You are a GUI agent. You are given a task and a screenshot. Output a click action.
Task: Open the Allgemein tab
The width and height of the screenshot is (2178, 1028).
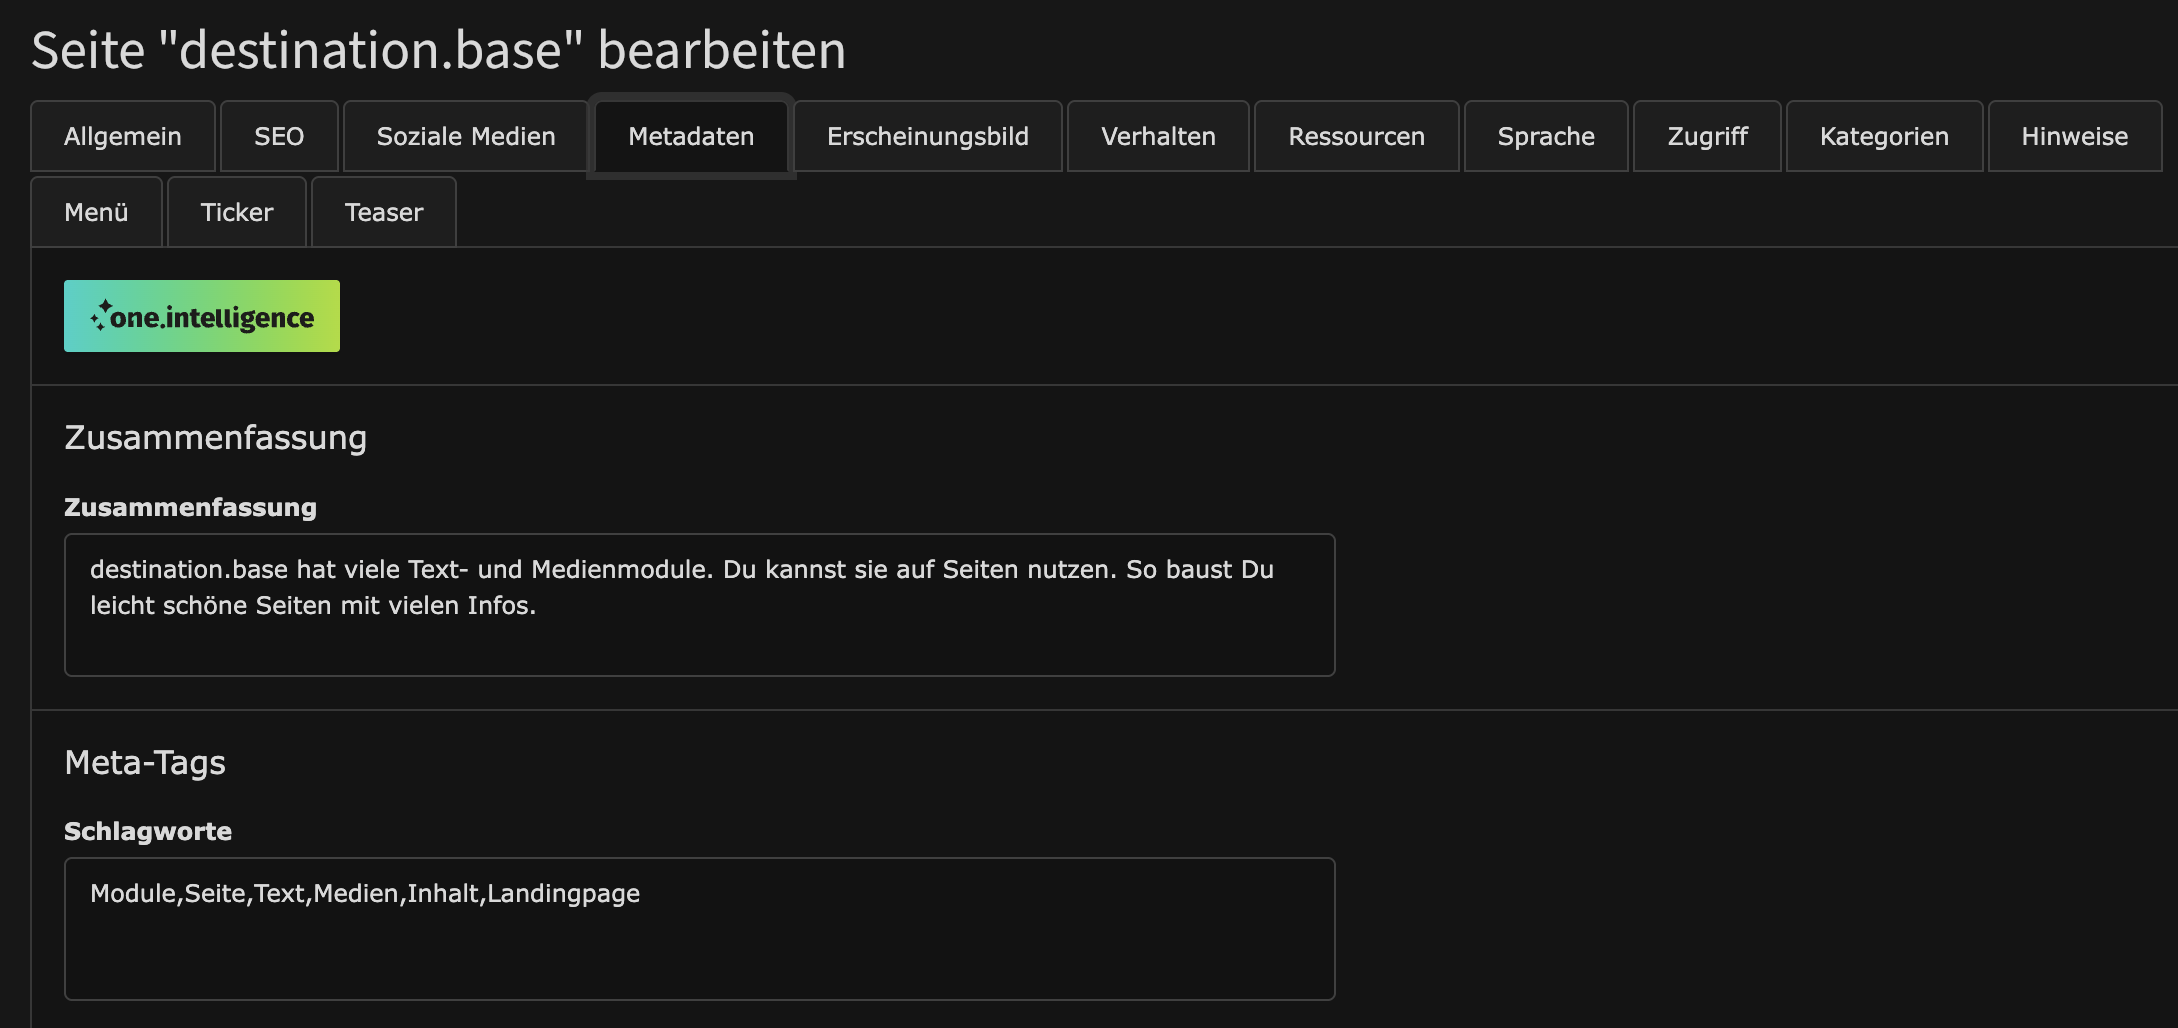click(122, 136)
